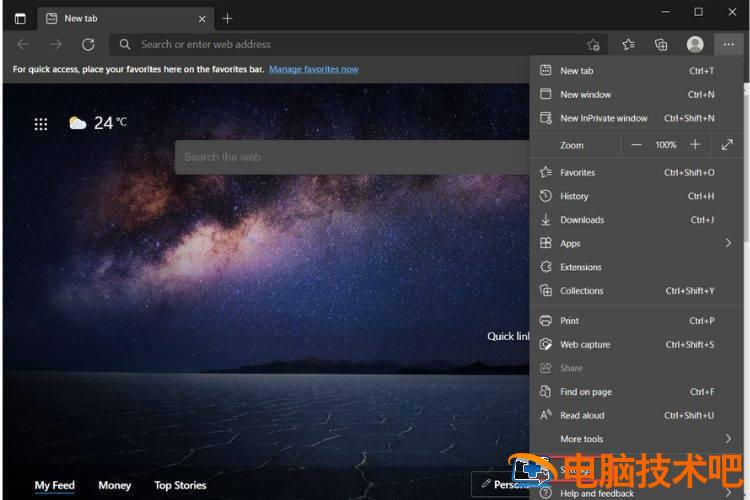Toggle the Settings and more ellipsis button
Screen dimensions: 750x500
click(x=728, y=44)
